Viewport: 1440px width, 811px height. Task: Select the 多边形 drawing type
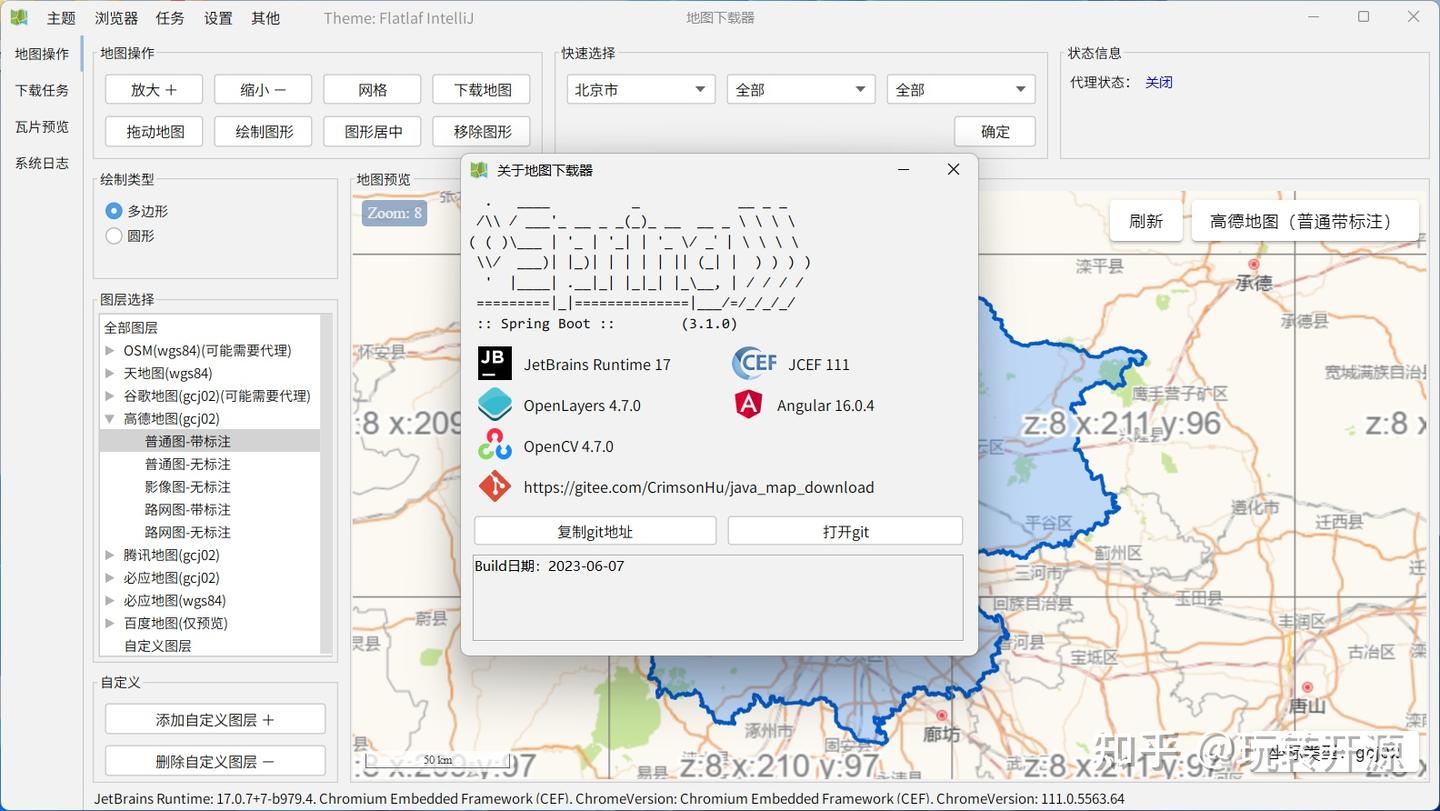click(114, 211)
